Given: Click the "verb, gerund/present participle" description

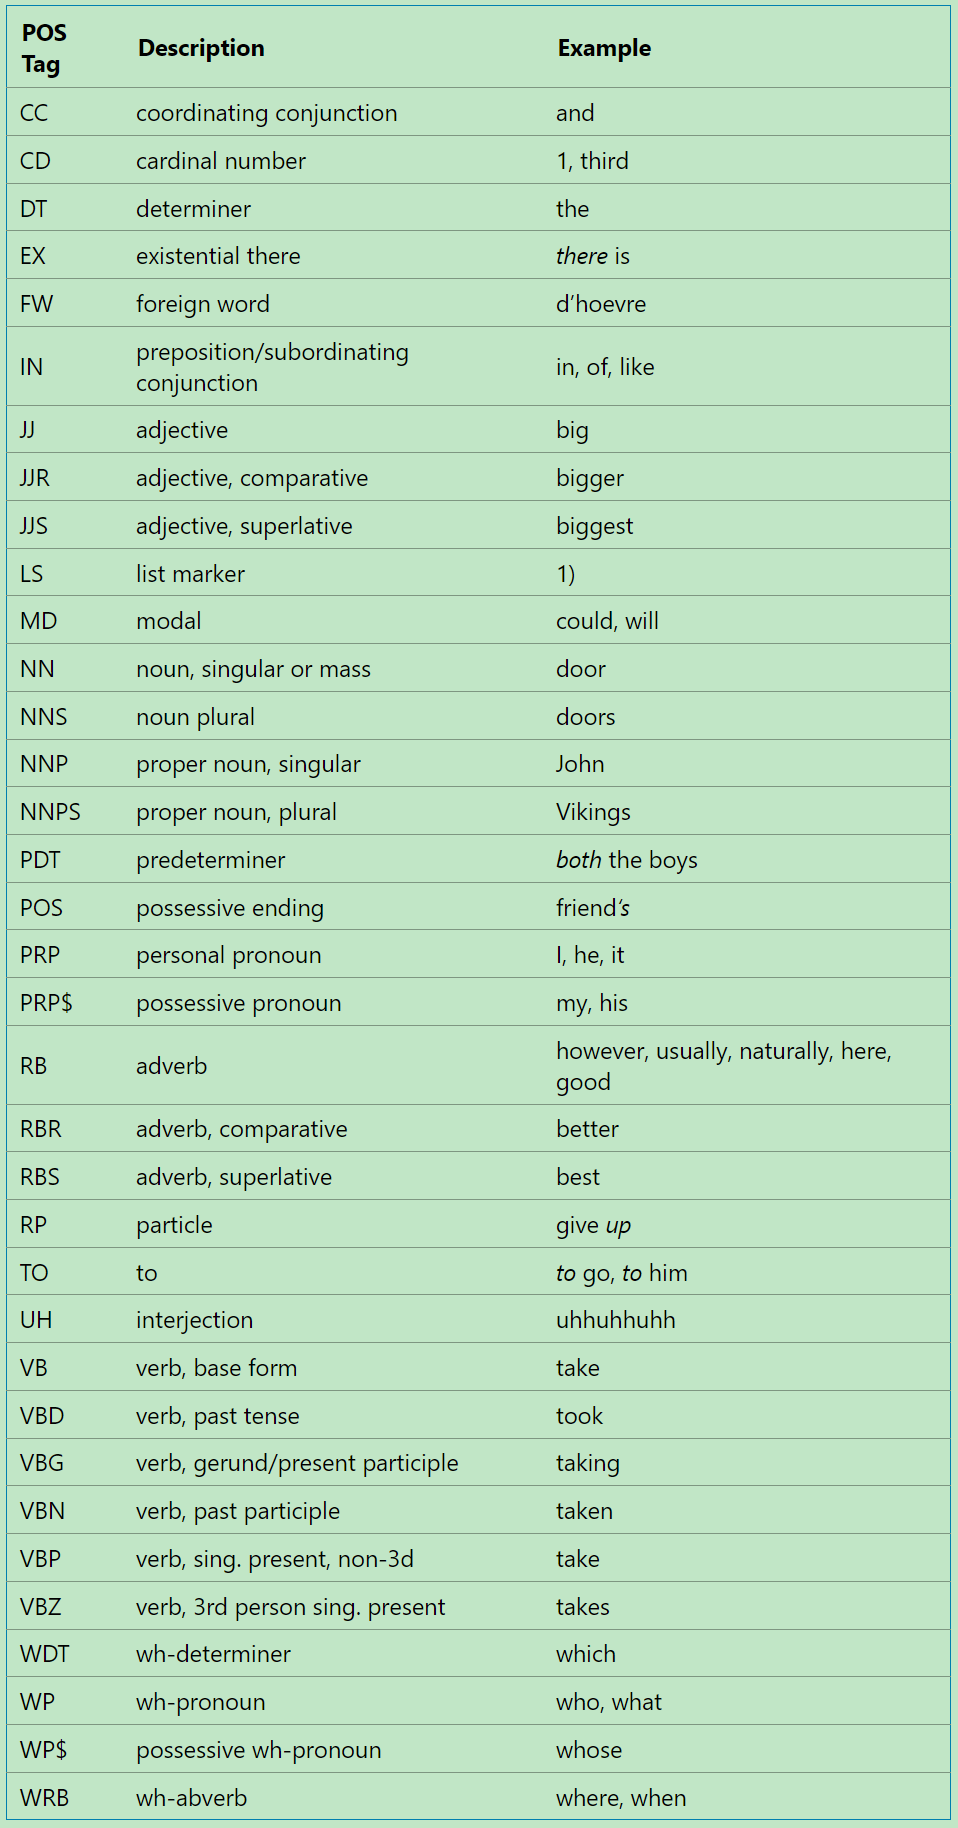Looking at the screenshot, I should point(297,1463).
